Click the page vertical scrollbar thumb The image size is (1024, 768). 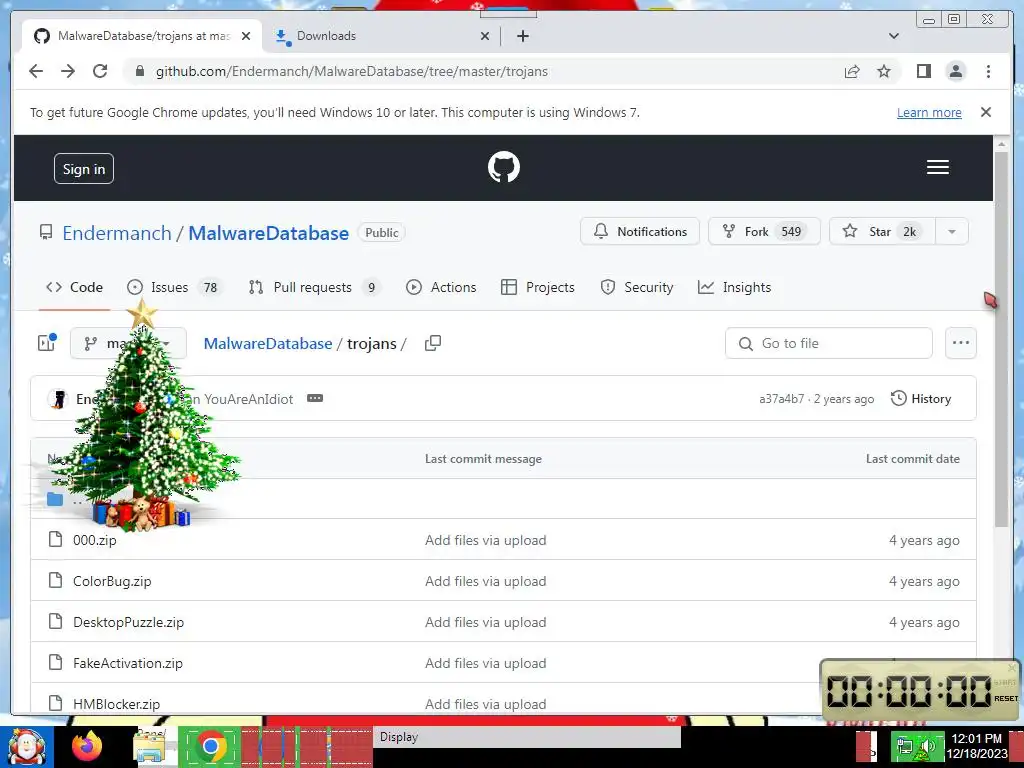[x=1001, y=340]
